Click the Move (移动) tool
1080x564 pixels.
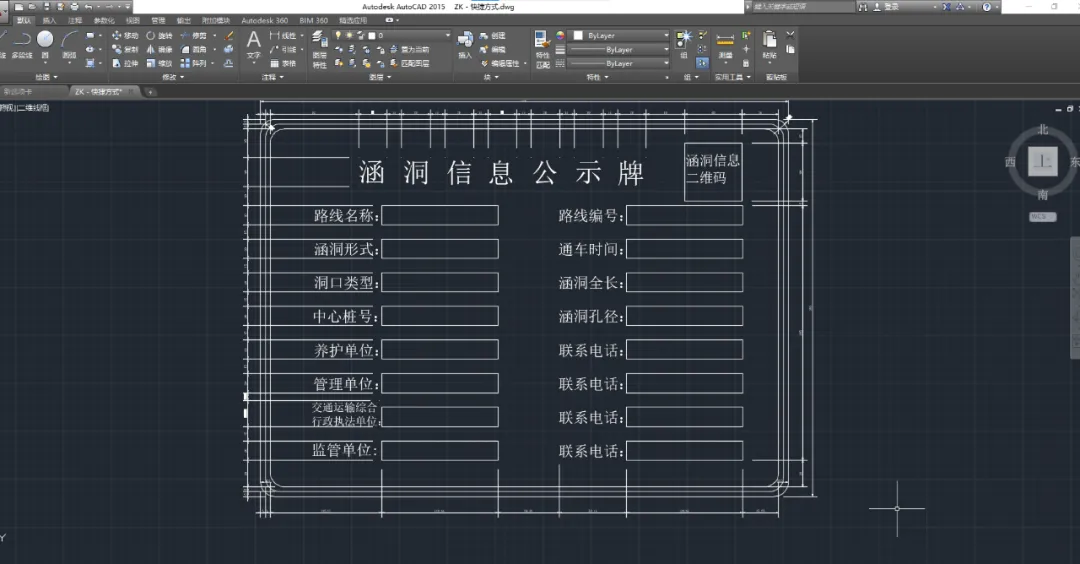(x=125, y=35)
